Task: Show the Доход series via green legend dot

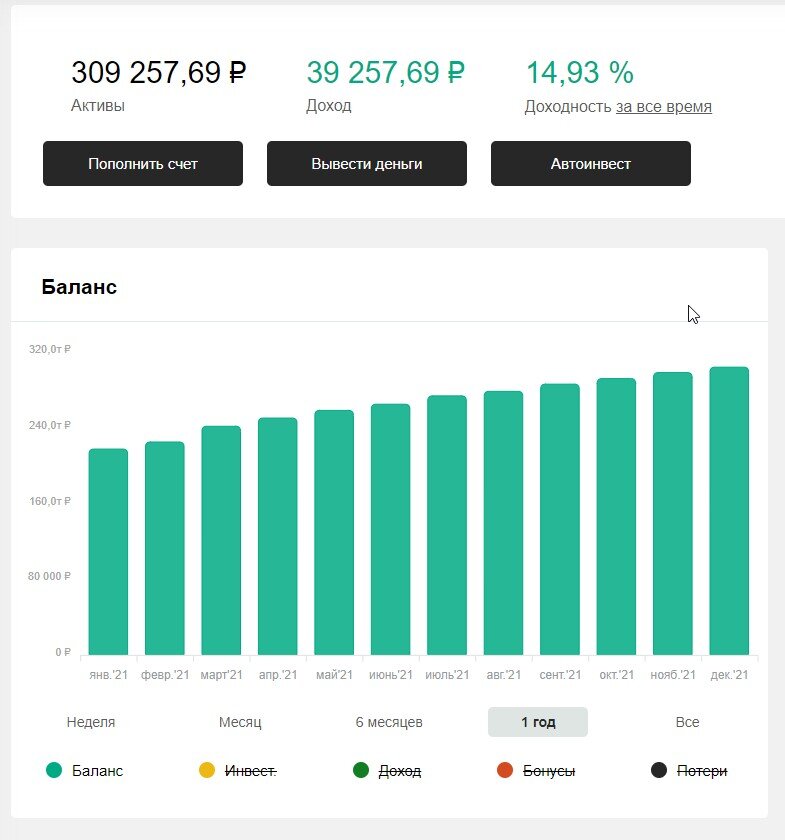Action: 361,770
